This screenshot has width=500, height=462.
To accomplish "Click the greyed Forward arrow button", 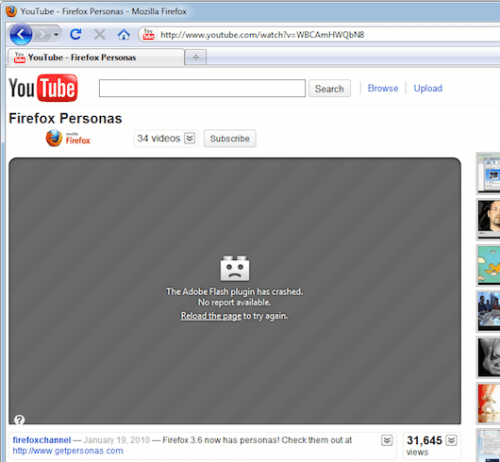I will point(42,34).
